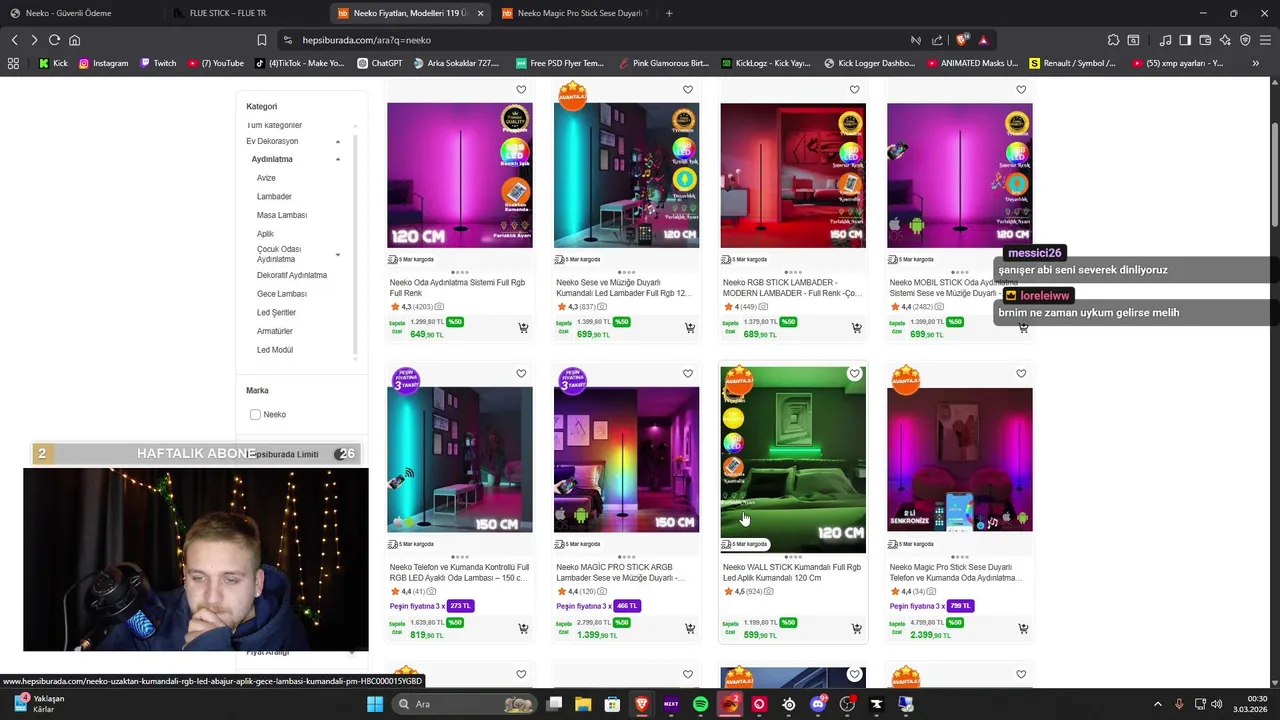Close the Neeko Fiyatları tab
Image resolution: width=1280 pixels, height=720 pixels.
(481, 13)
